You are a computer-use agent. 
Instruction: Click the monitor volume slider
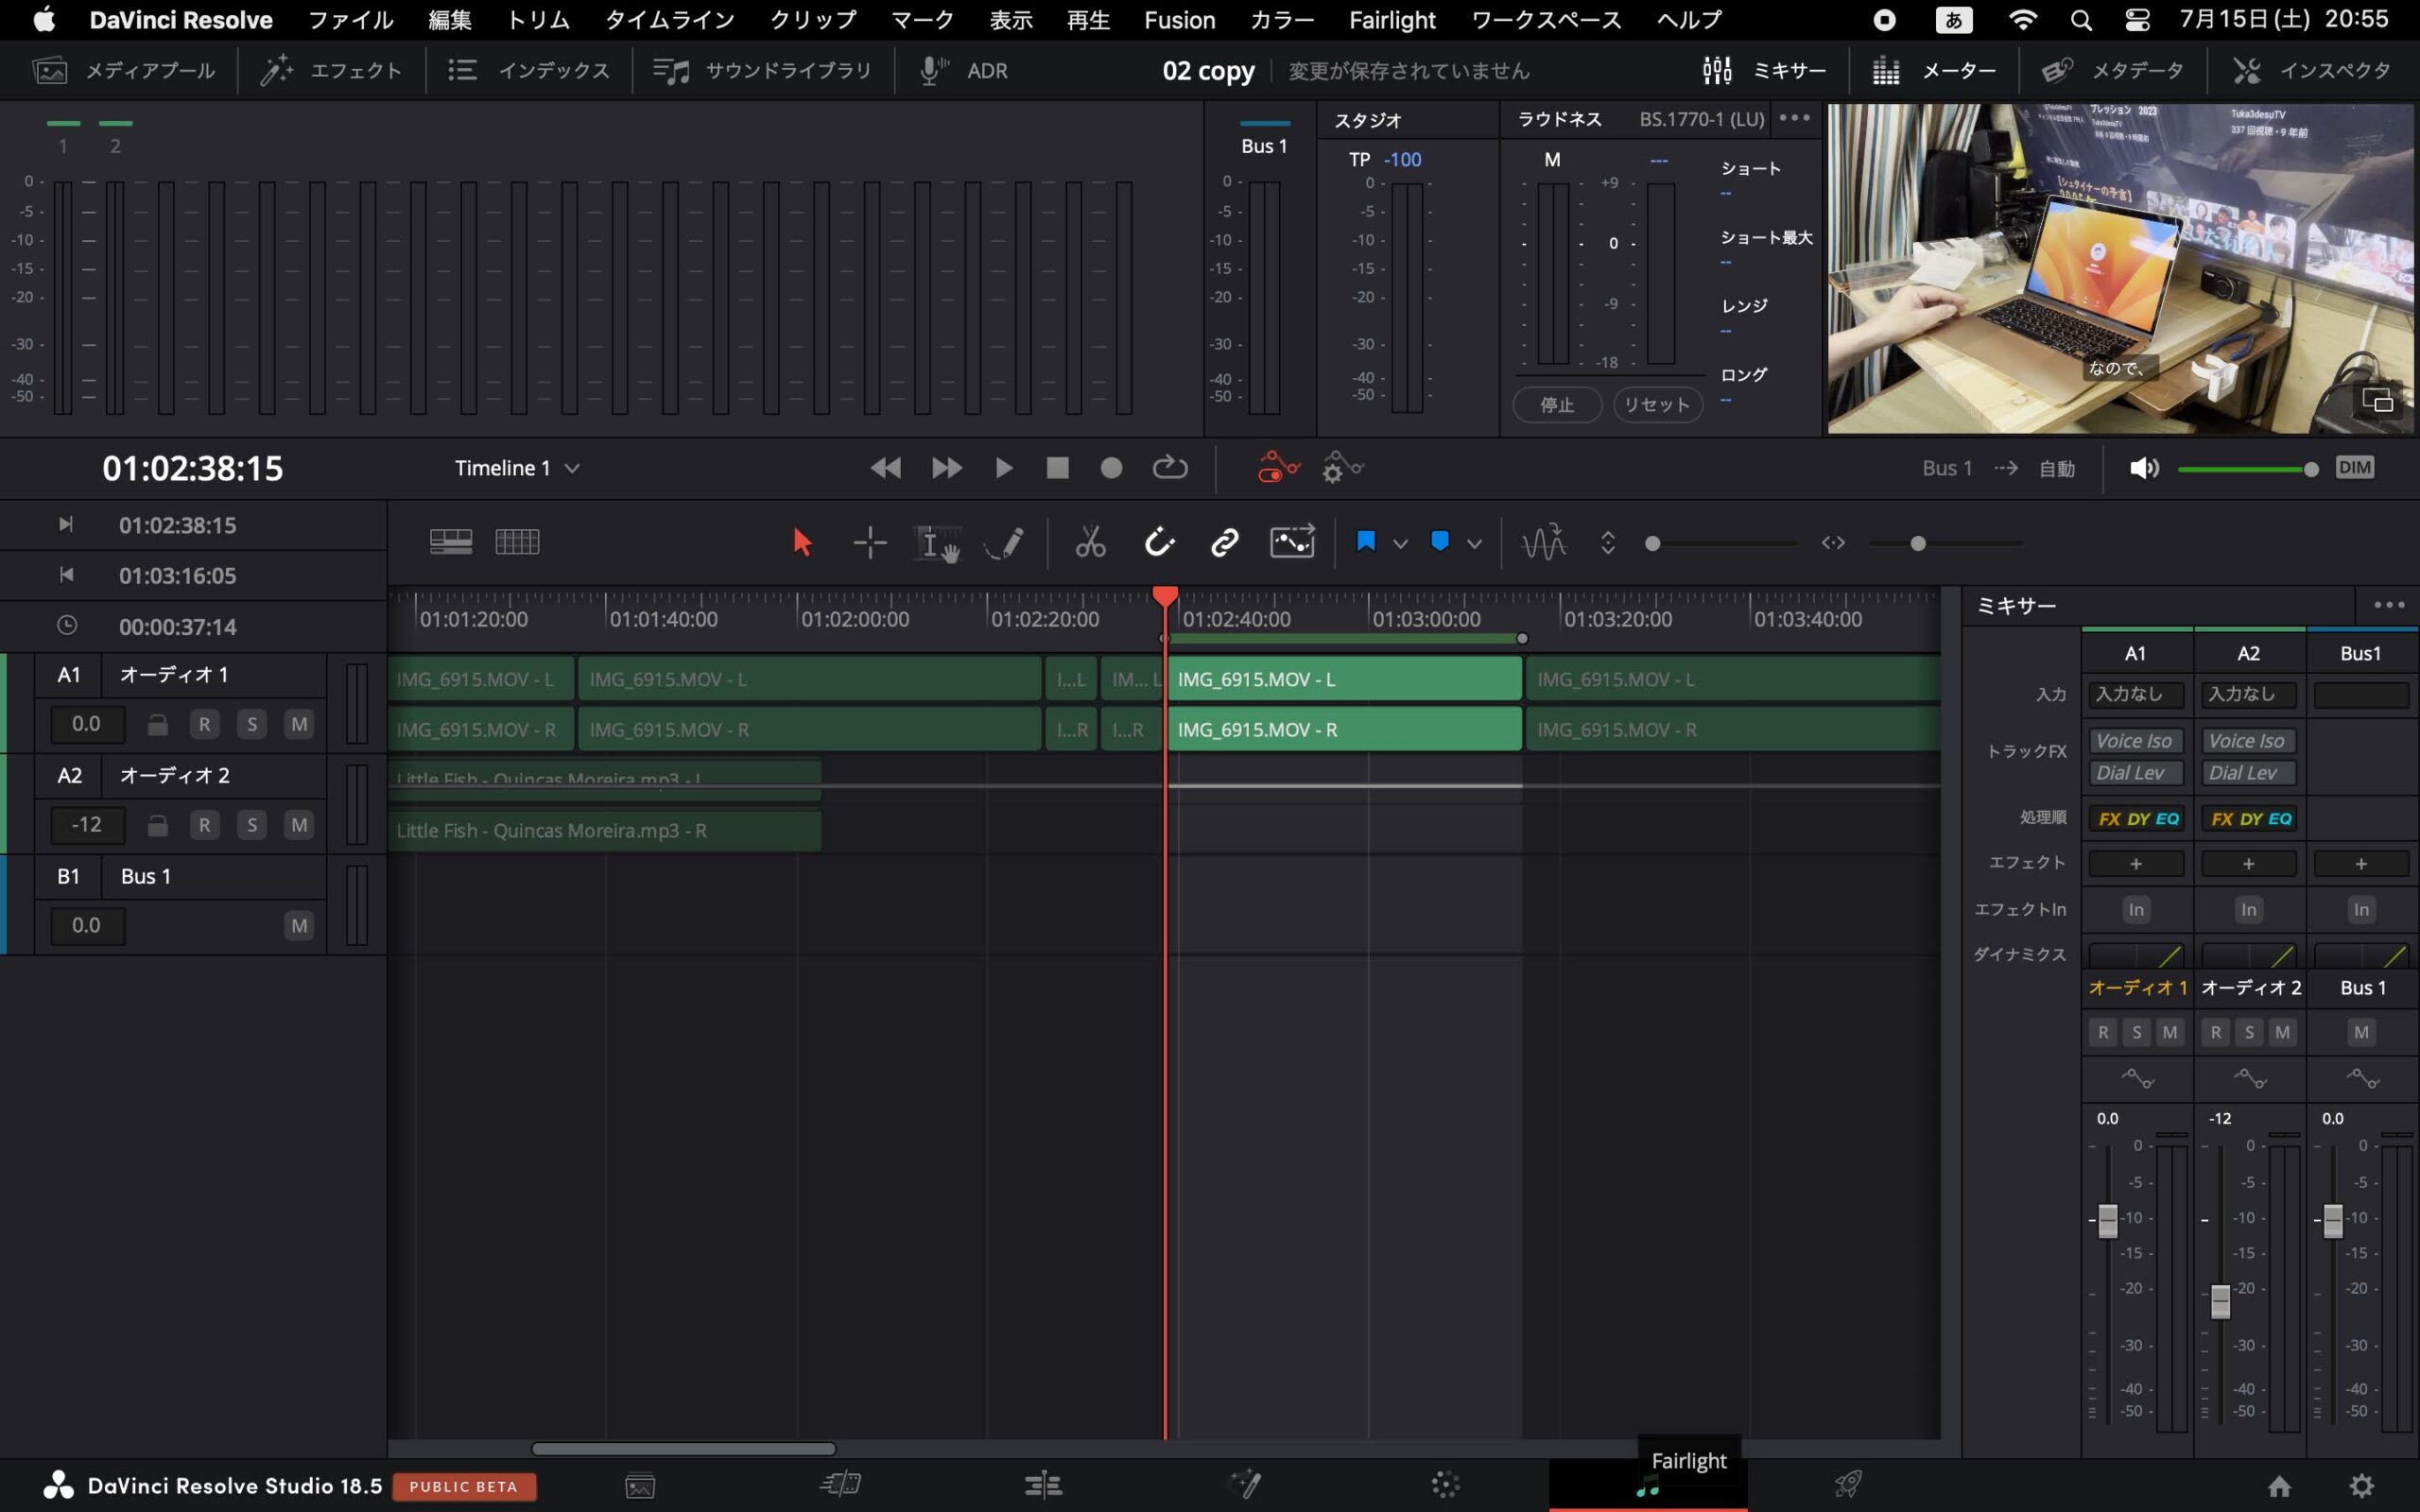(2245, 469)
